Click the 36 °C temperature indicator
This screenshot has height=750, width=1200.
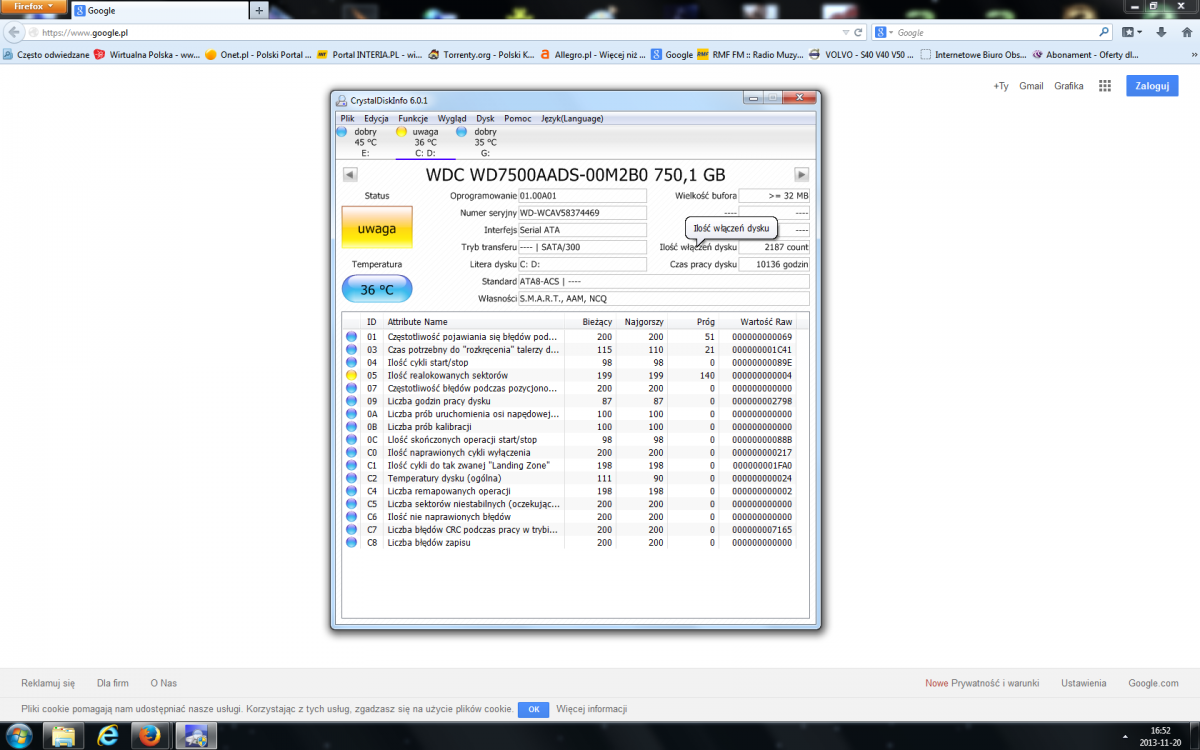(x=377, y=289)
